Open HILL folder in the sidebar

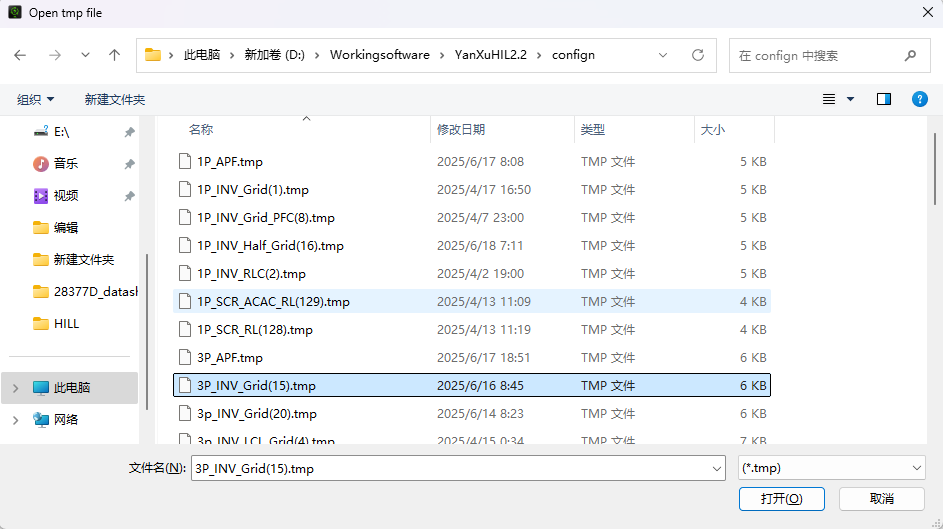[66, 323]
